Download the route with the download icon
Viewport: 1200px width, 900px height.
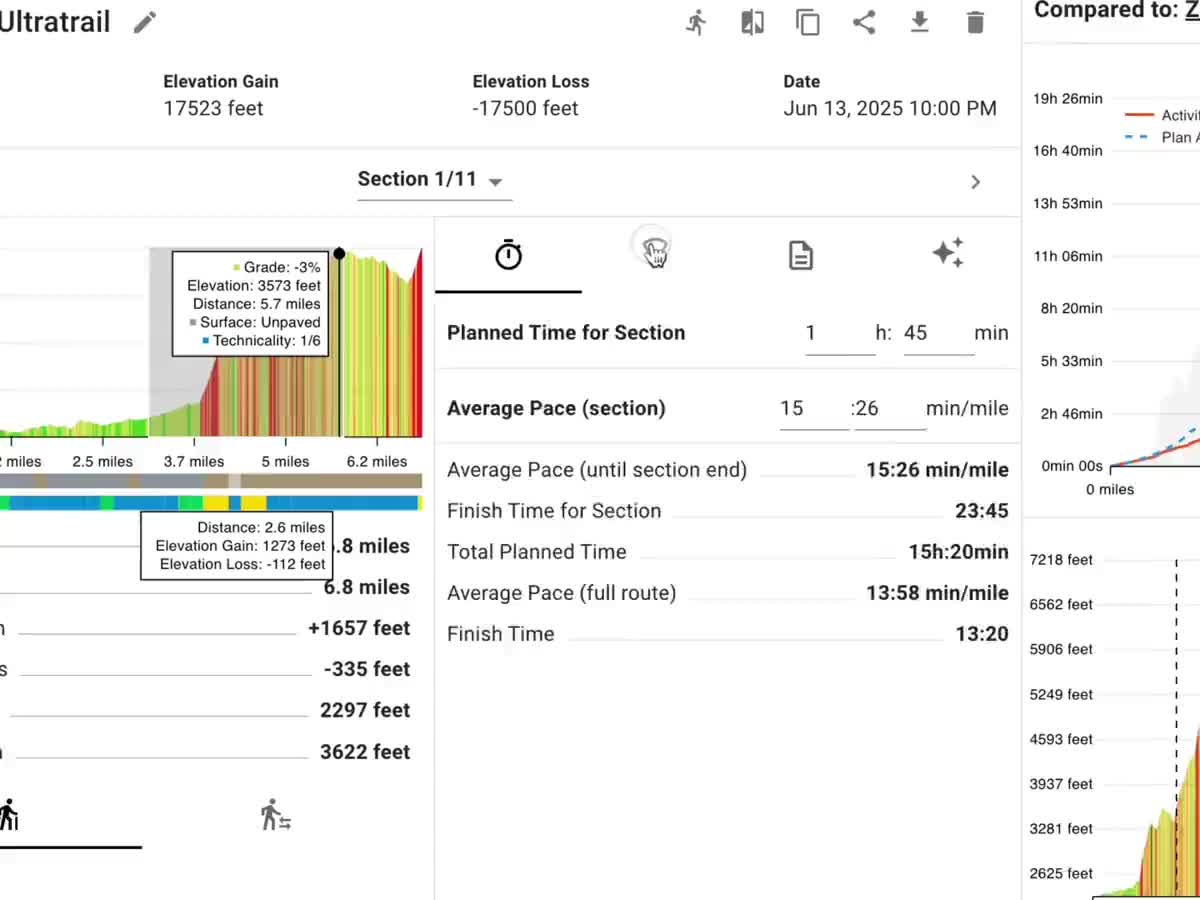[x=919, y=22]
